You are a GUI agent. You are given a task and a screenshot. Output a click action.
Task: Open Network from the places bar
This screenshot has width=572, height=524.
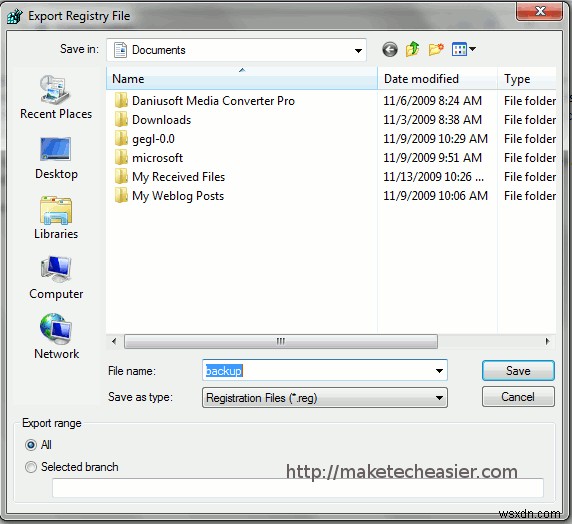tap(56, 336)
